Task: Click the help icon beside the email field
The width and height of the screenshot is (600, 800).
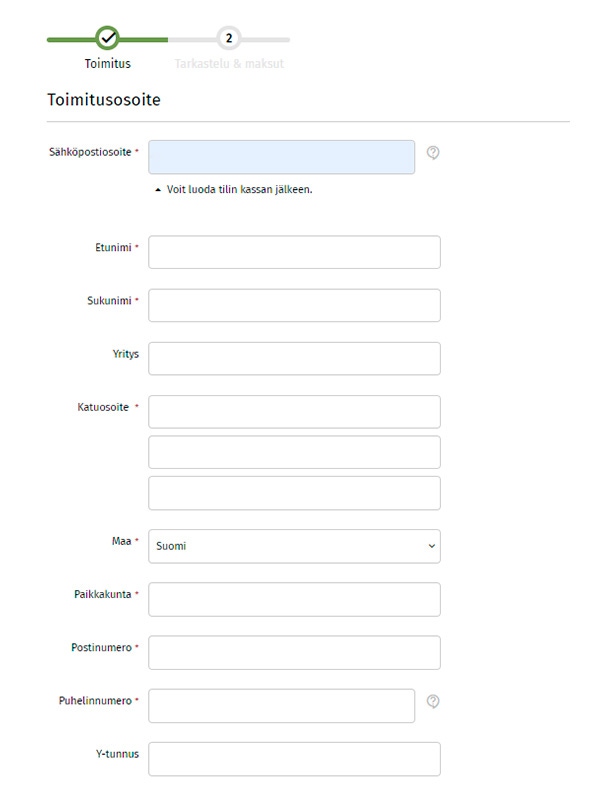Action: pos(433,153)
